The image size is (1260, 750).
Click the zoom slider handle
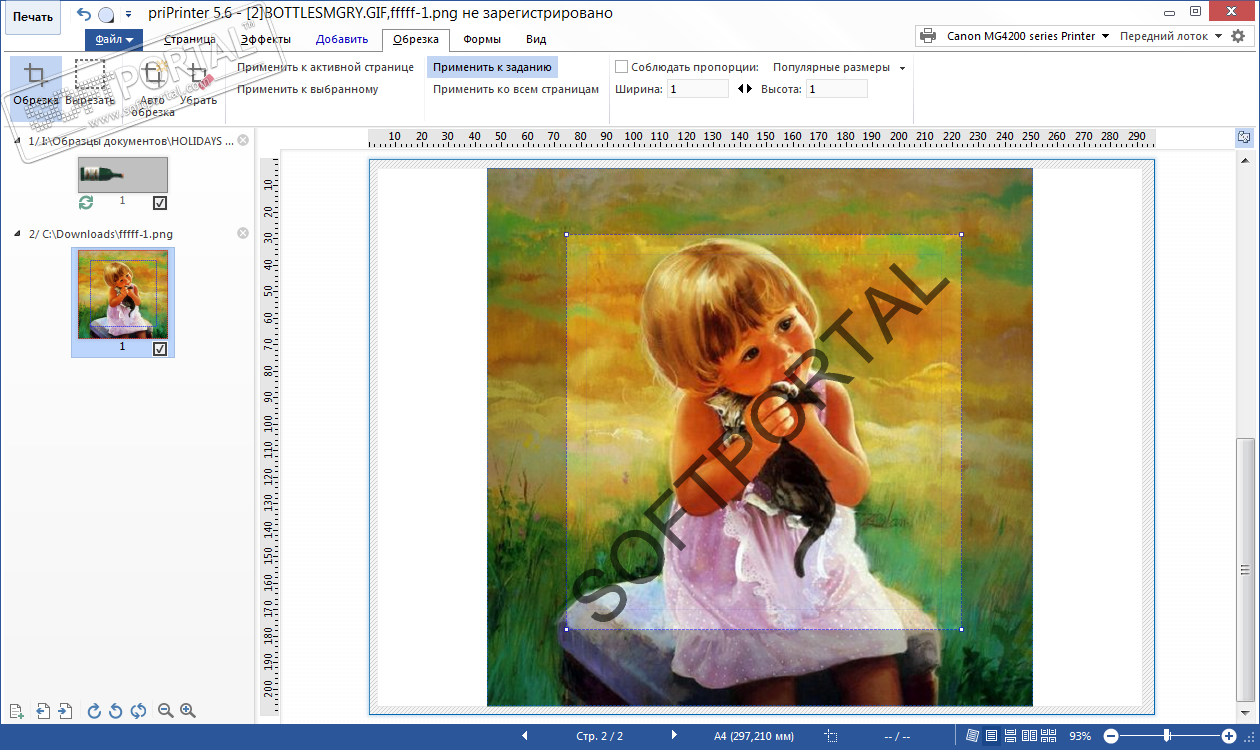(x=1167, y=736)
